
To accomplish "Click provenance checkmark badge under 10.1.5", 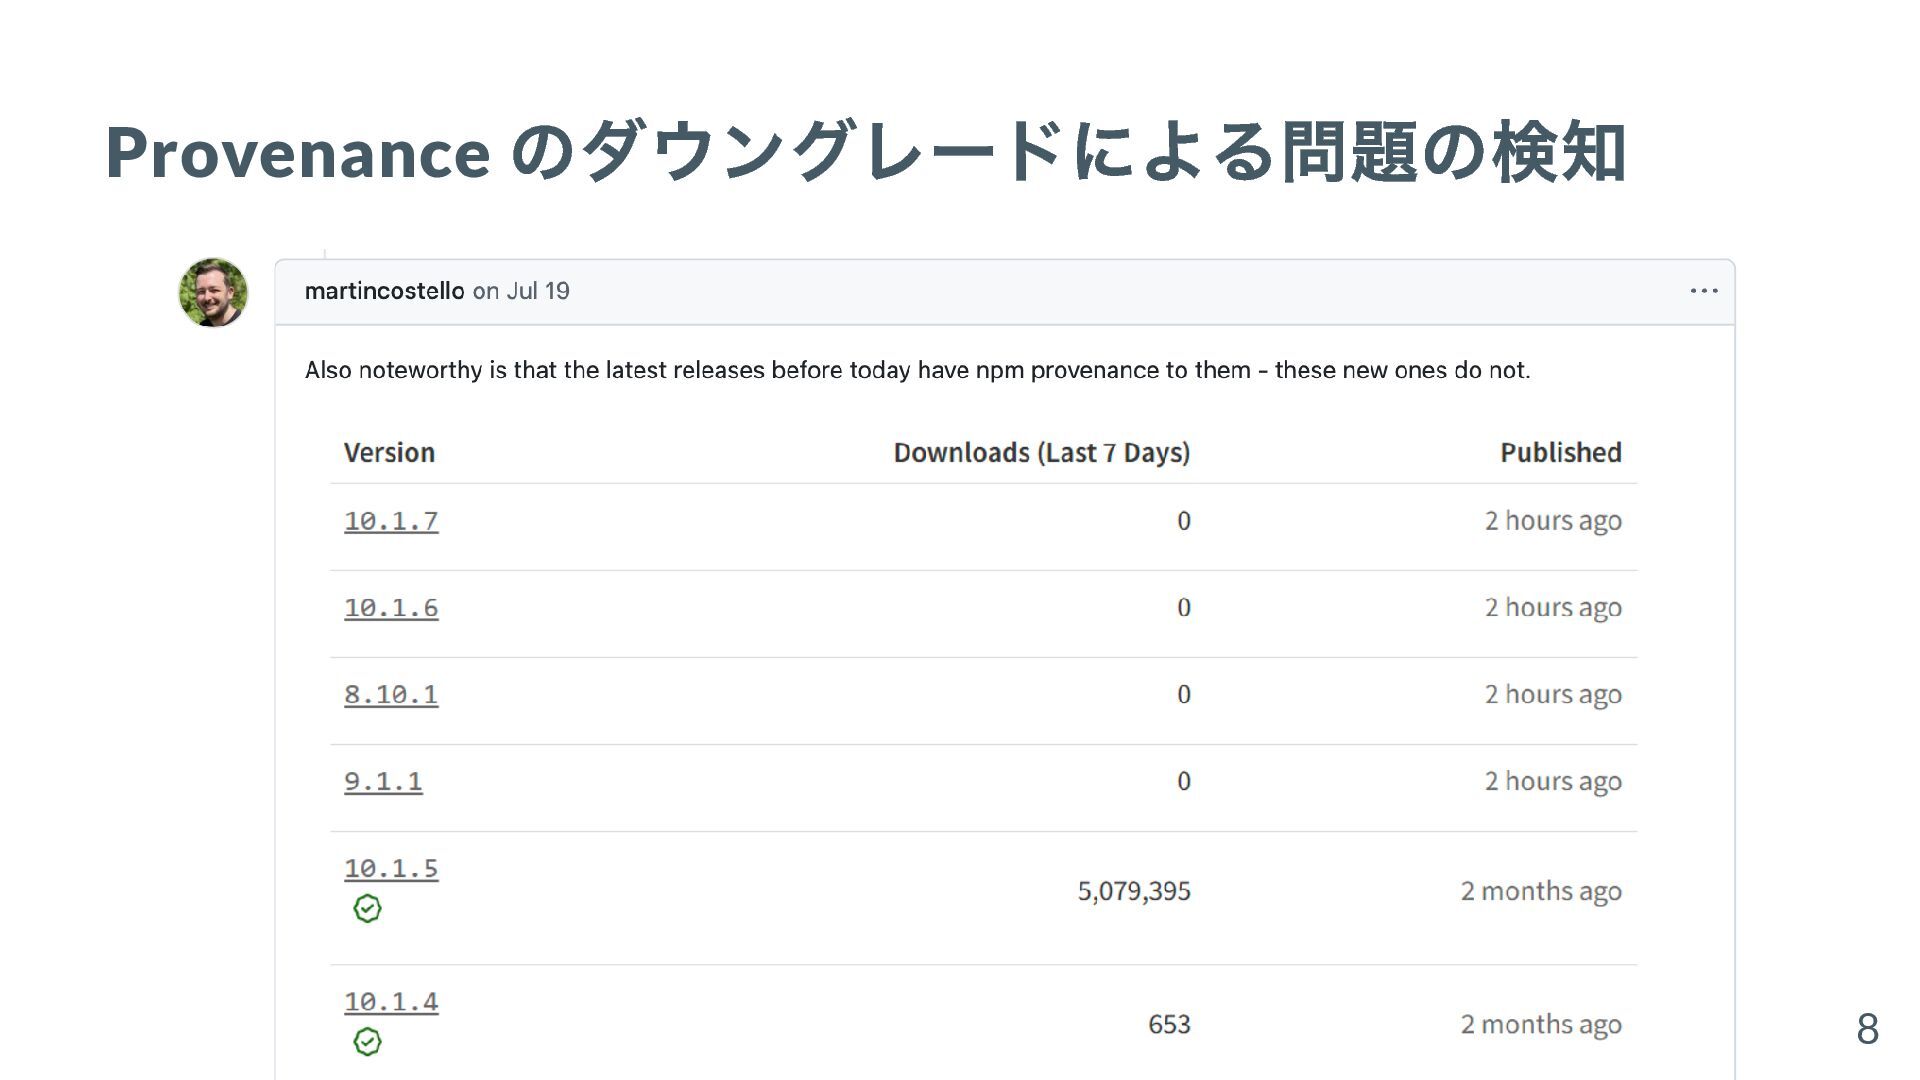I will click(367, 908).
